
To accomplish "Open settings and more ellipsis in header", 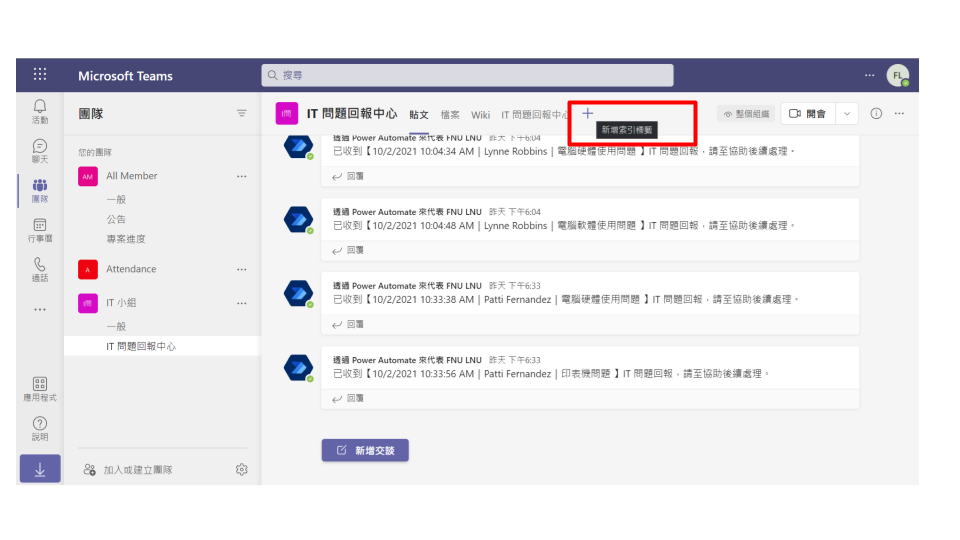I will click(869, 75).
